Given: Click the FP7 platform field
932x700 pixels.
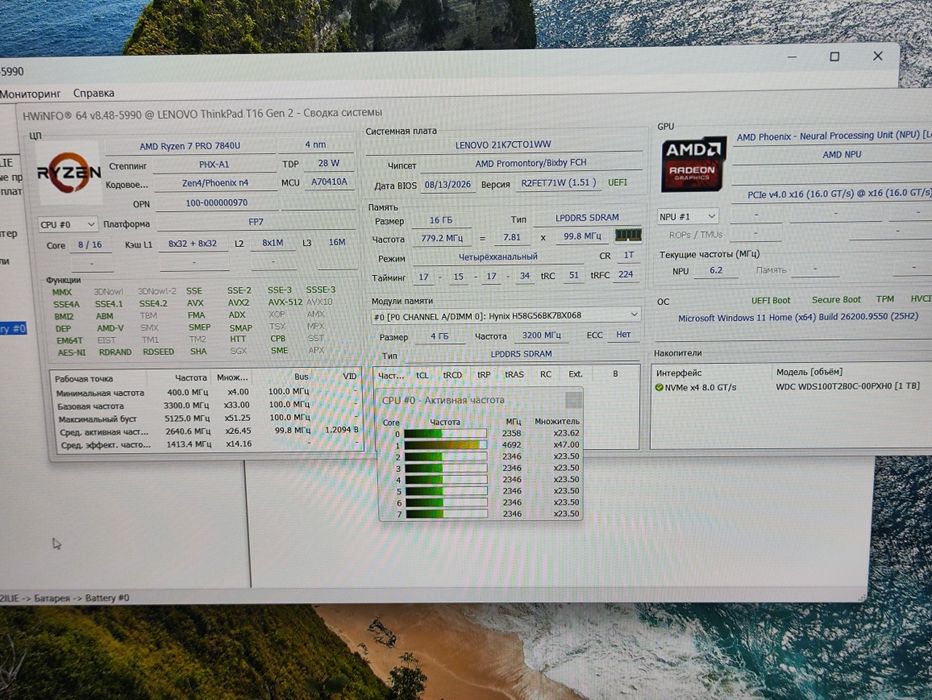Looking at the screenshot, I should (256, 222).
